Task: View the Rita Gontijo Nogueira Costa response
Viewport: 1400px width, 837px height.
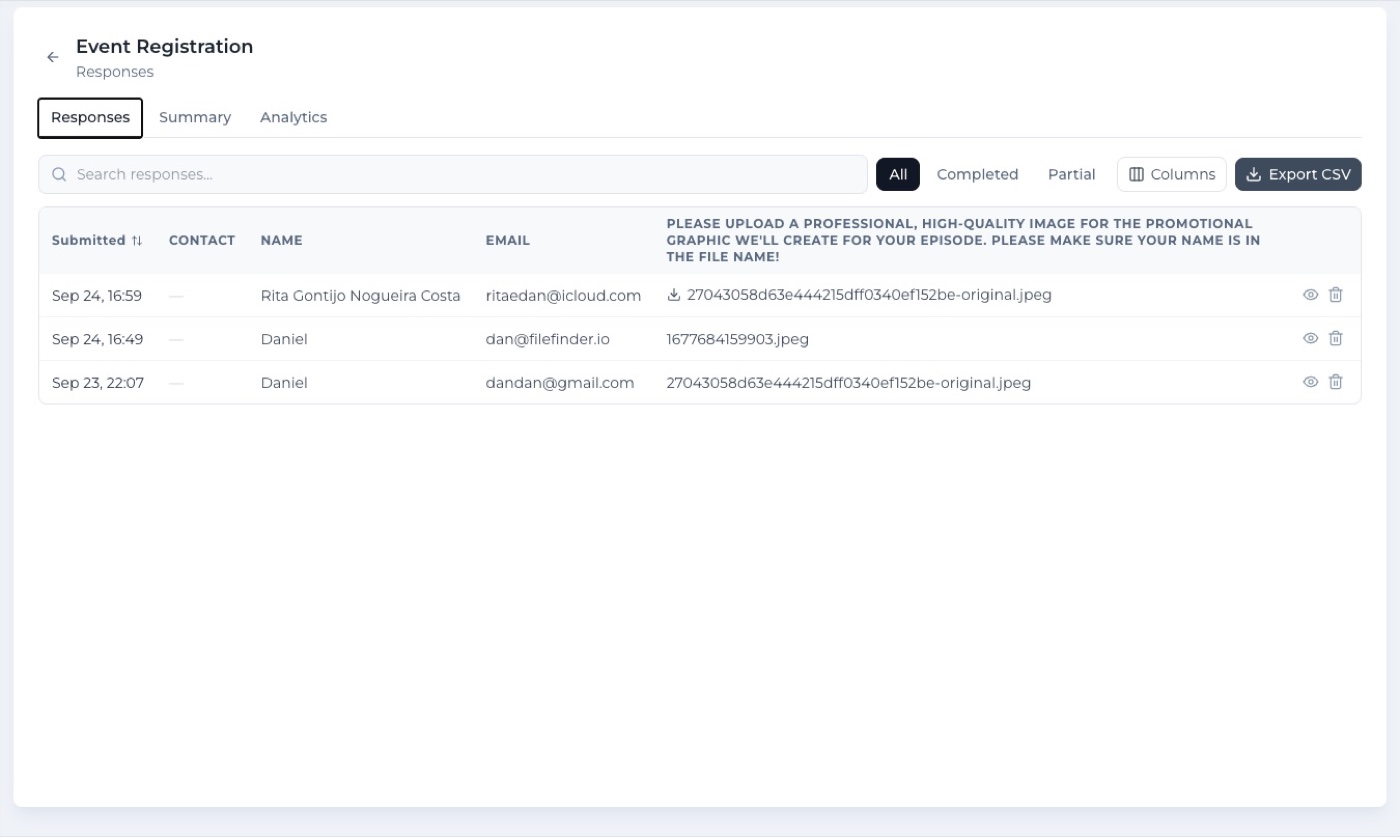Action: [1310, 295]
